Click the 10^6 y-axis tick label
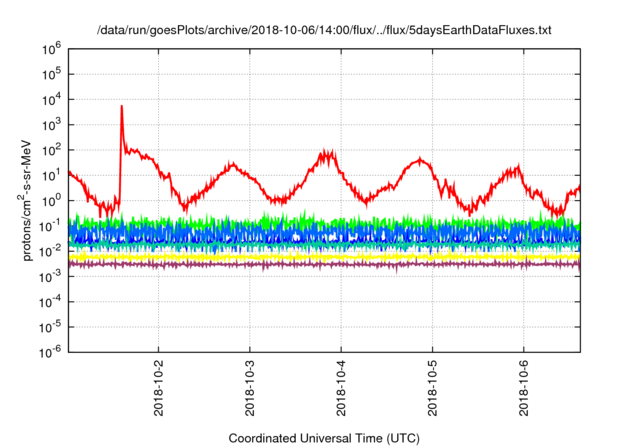The image size is (640, 448). (x=51, y=49)
